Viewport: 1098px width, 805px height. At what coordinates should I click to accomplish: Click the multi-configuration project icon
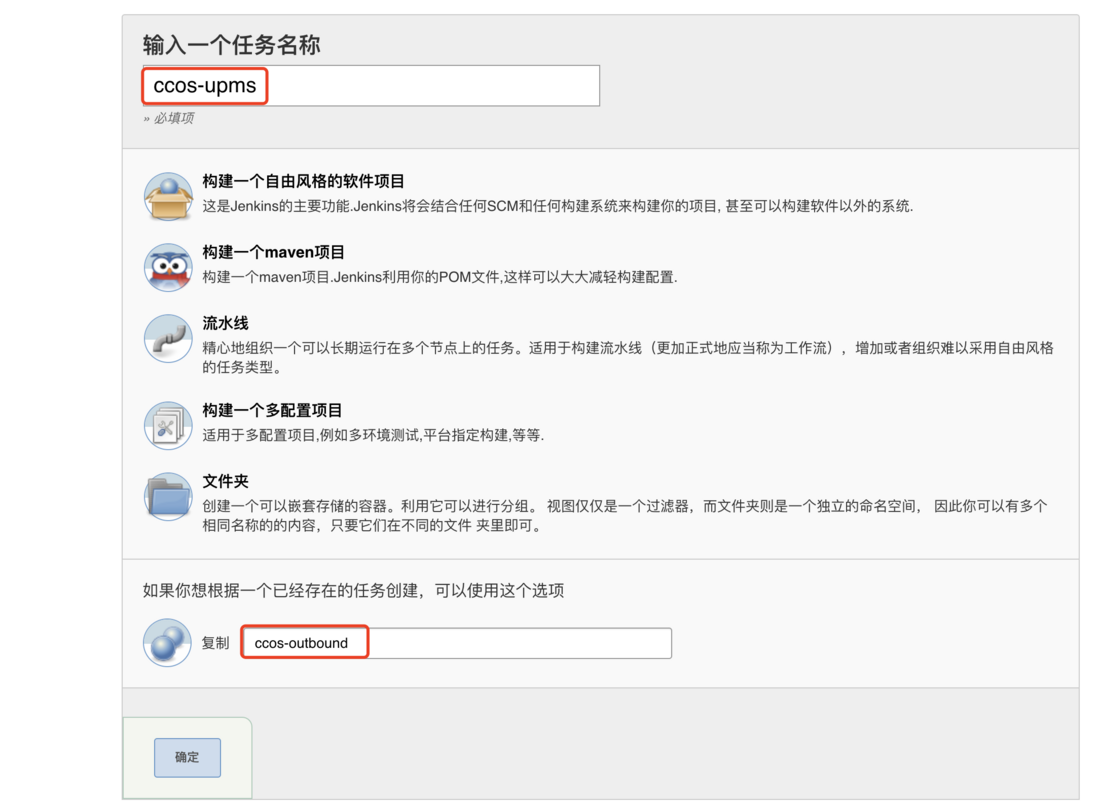pyautogui.click(x=168, y=425)
